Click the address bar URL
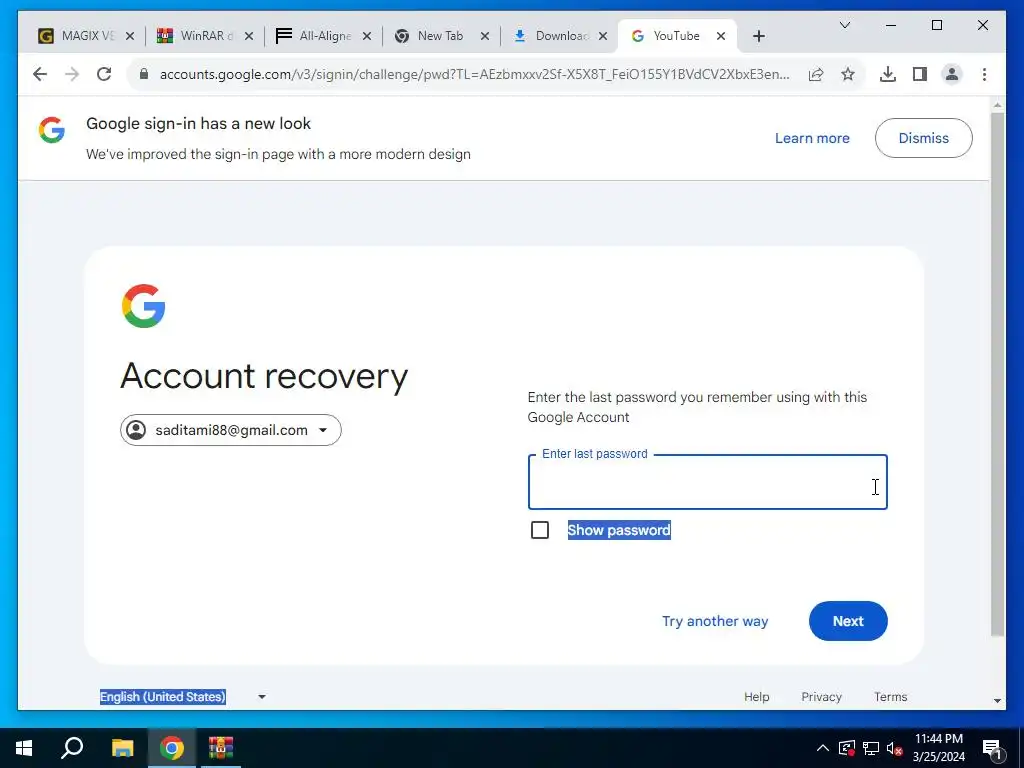This screenshot has width=1024, height=768. point(475,74)
